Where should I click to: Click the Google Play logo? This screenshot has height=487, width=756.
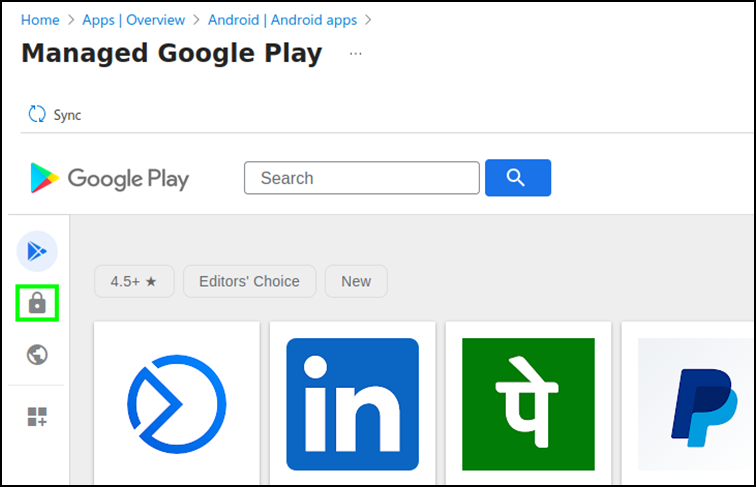click(x=109, y=178)
